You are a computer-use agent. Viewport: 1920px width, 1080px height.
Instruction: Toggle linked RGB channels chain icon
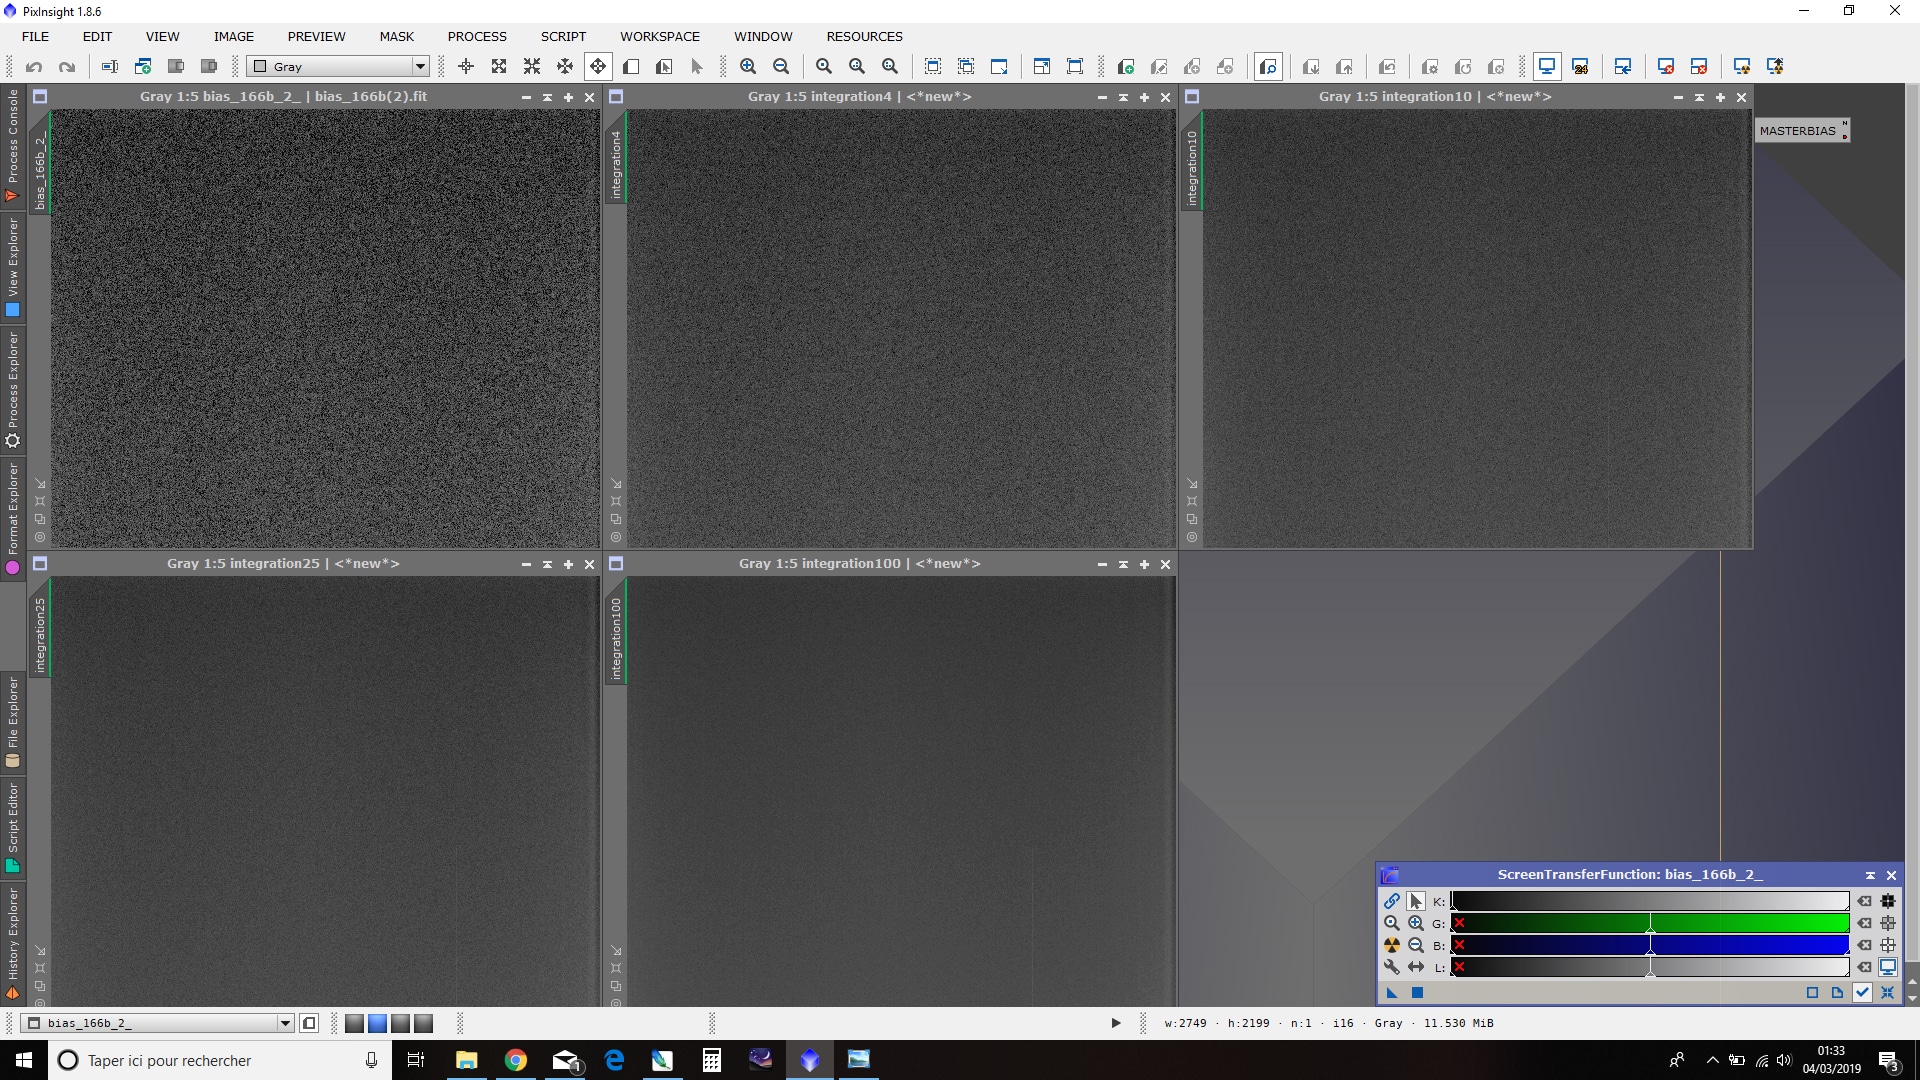pyautogui.click(x=1392, y=901)
